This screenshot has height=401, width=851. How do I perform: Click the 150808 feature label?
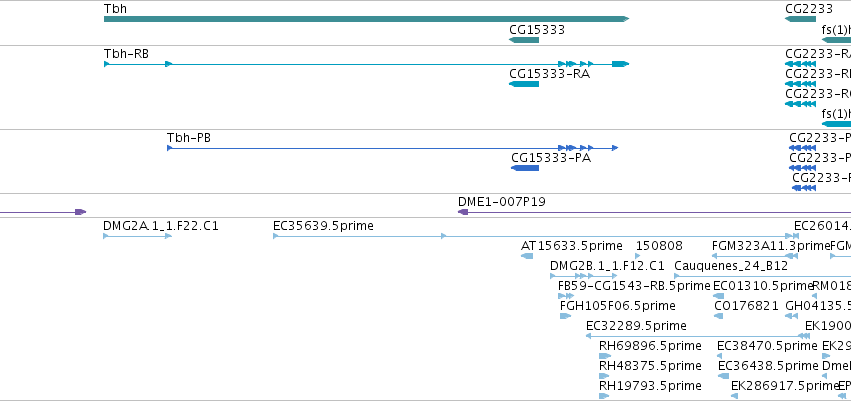point(659,246)
